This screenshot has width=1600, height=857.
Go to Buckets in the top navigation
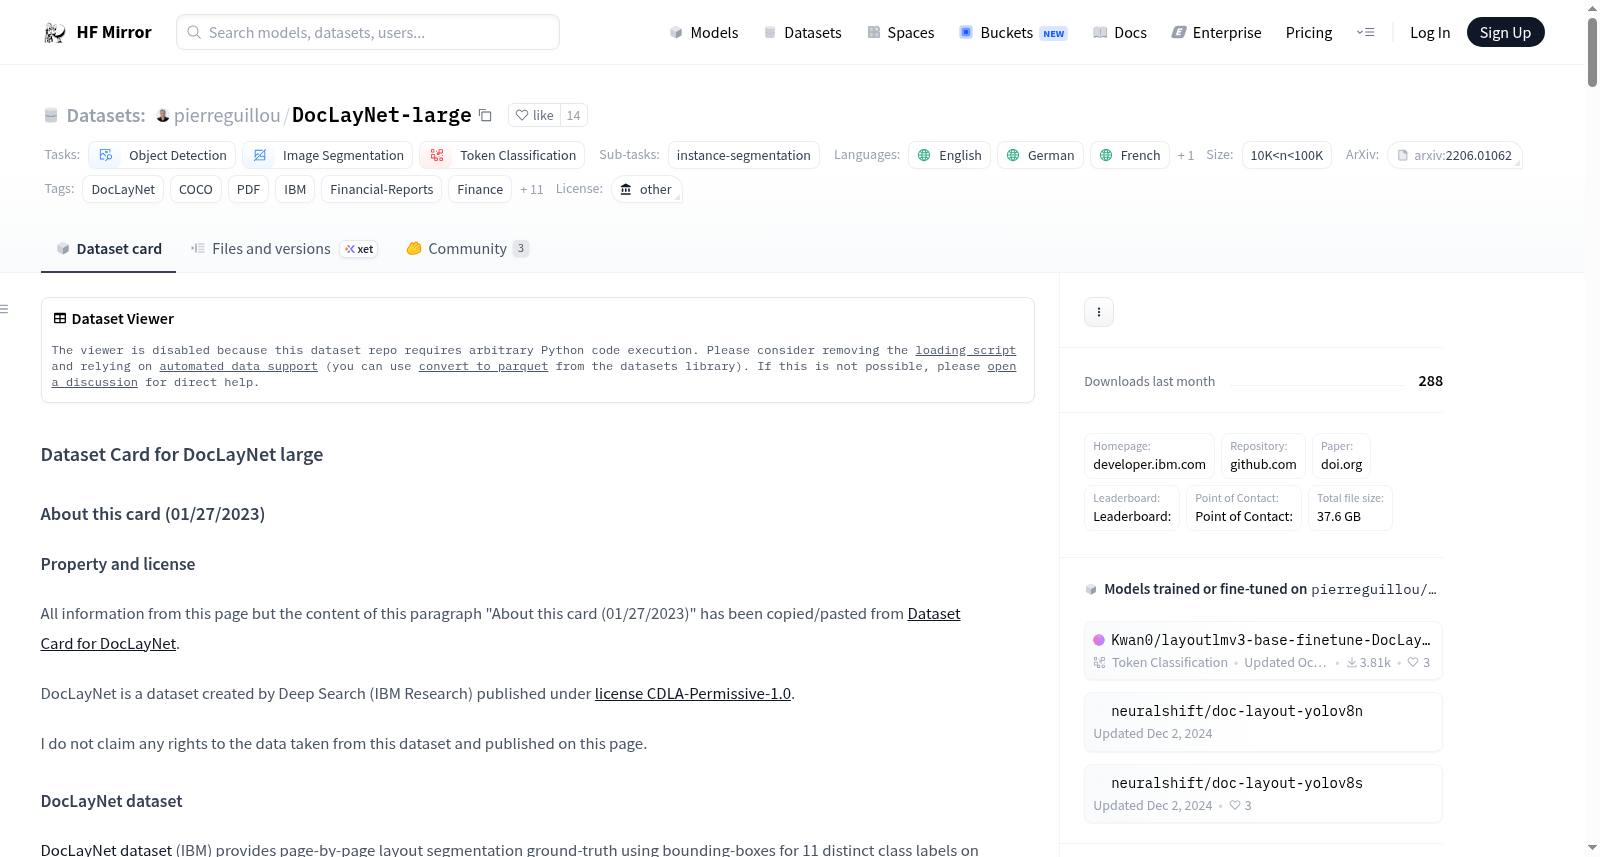1013,33
